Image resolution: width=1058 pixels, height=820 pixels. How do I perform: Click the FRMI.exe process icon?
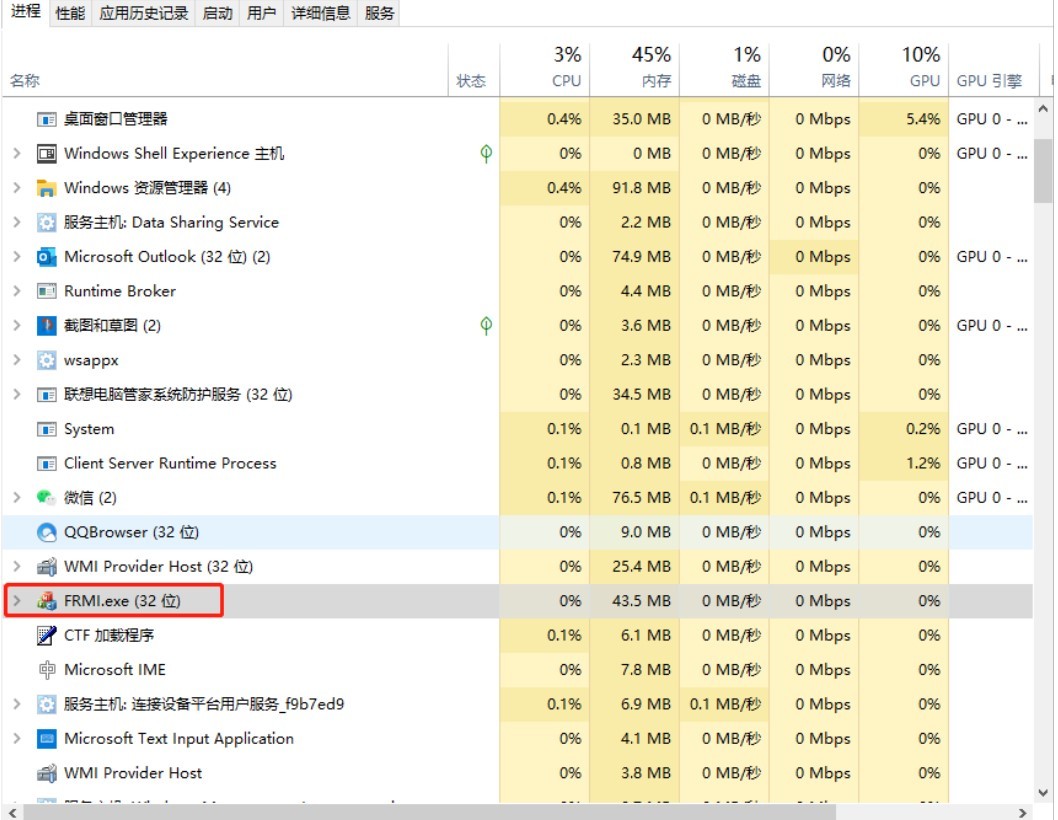[x=46, y=601]
